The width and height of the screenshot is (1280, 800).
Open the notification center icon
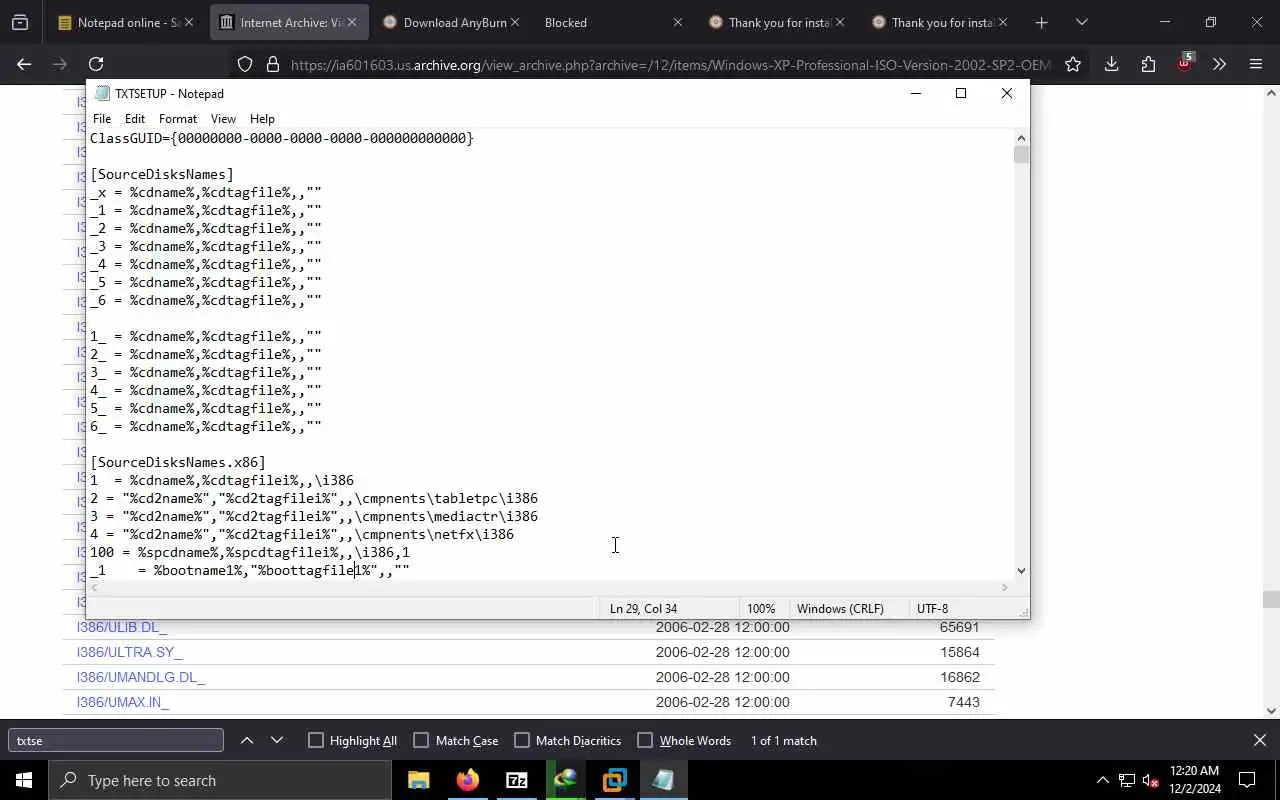pyautogui.click(x=1247, y=780)
